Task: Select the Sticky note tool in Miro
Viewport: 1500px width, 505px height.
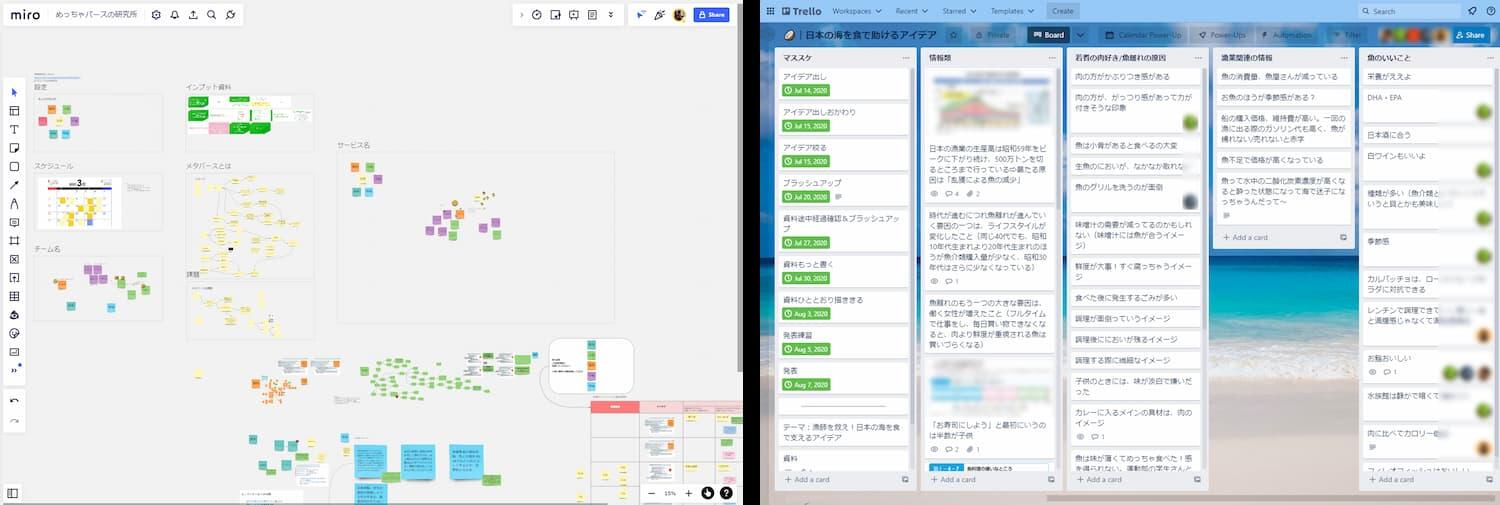Action: (14, 148)
